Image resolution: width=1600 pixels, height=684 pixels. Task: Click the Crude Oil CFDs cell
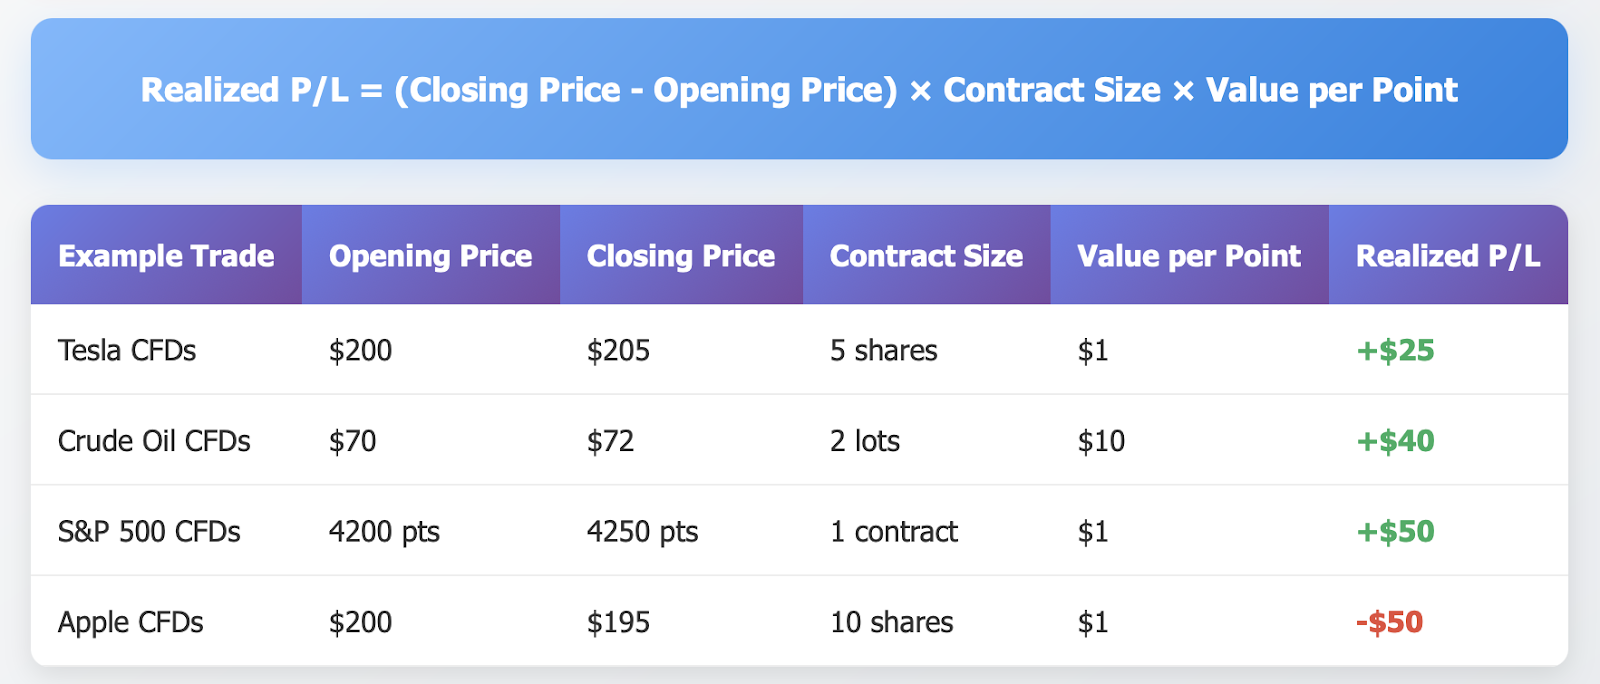pyautogui.click(x=154, y=441)
